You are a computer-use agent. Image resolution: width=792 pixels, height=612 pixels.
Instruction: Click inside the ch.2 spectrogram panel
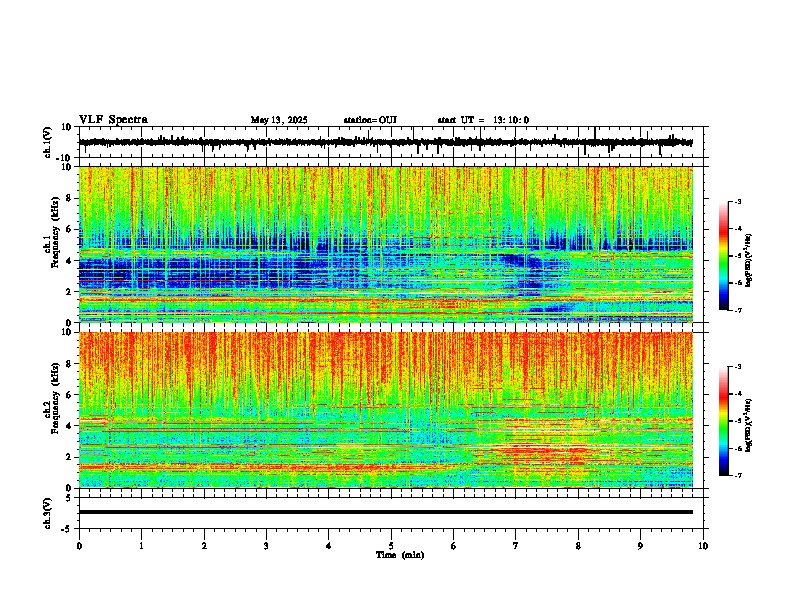tap(386, 410)
